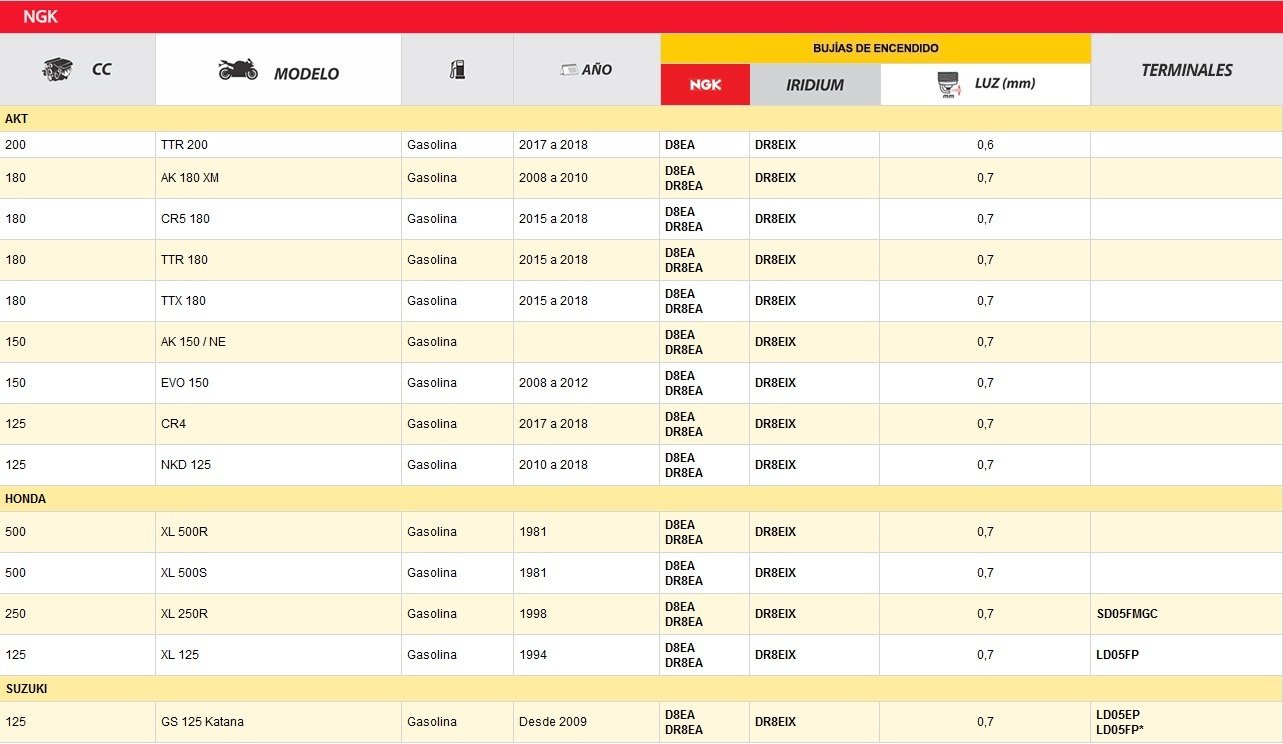Screen dimensions: 1283x744
Task: Click the BUJÍAS DE ENCENDIDO yellow header
Action: 875,48
